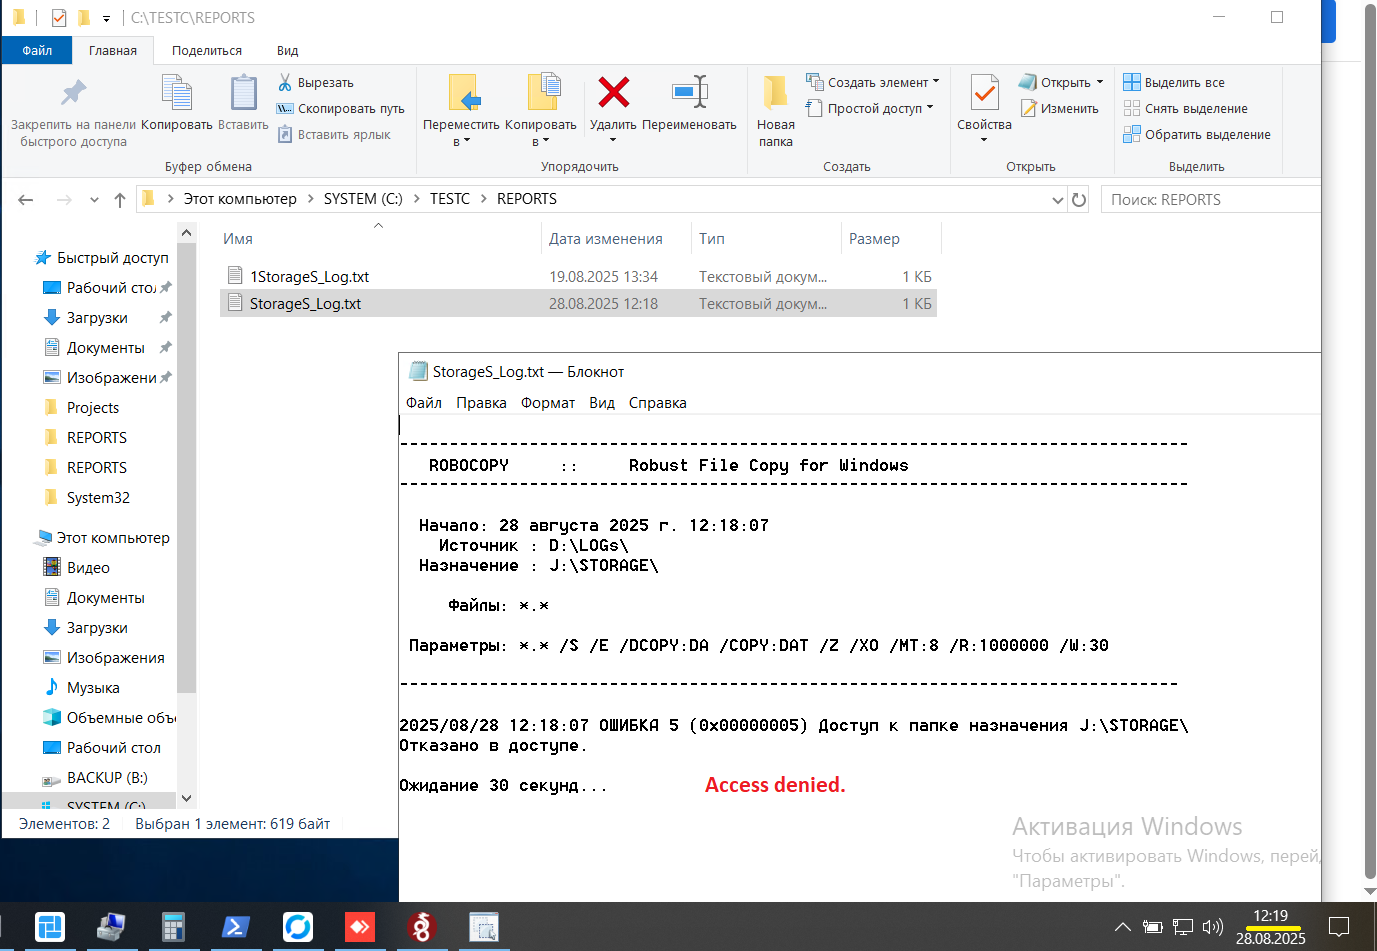
Task: Open Notepad's Справка menu
Action: coord(657,403)
